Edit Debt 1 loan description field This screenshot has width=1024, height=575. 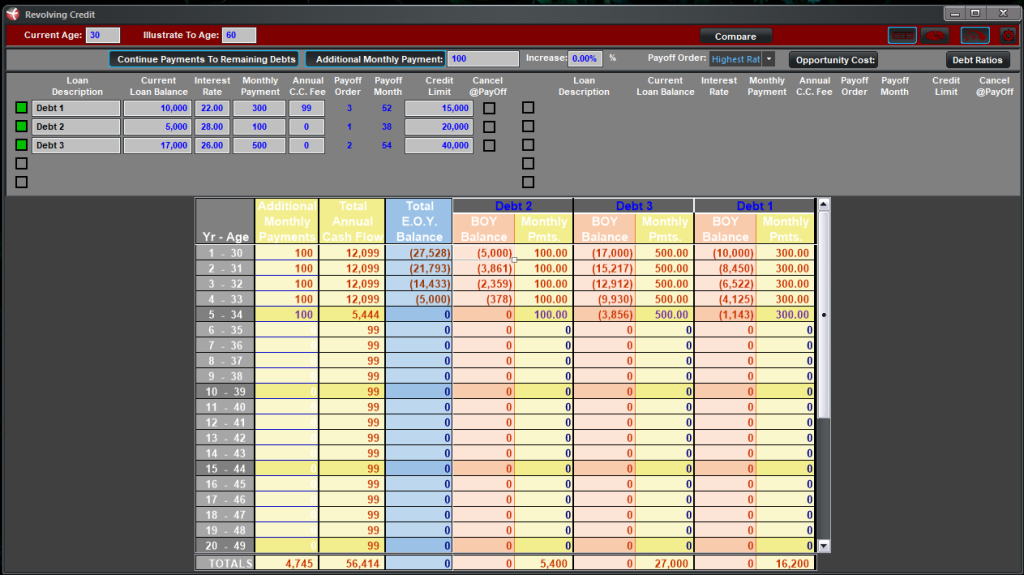[x=76, y=108]
